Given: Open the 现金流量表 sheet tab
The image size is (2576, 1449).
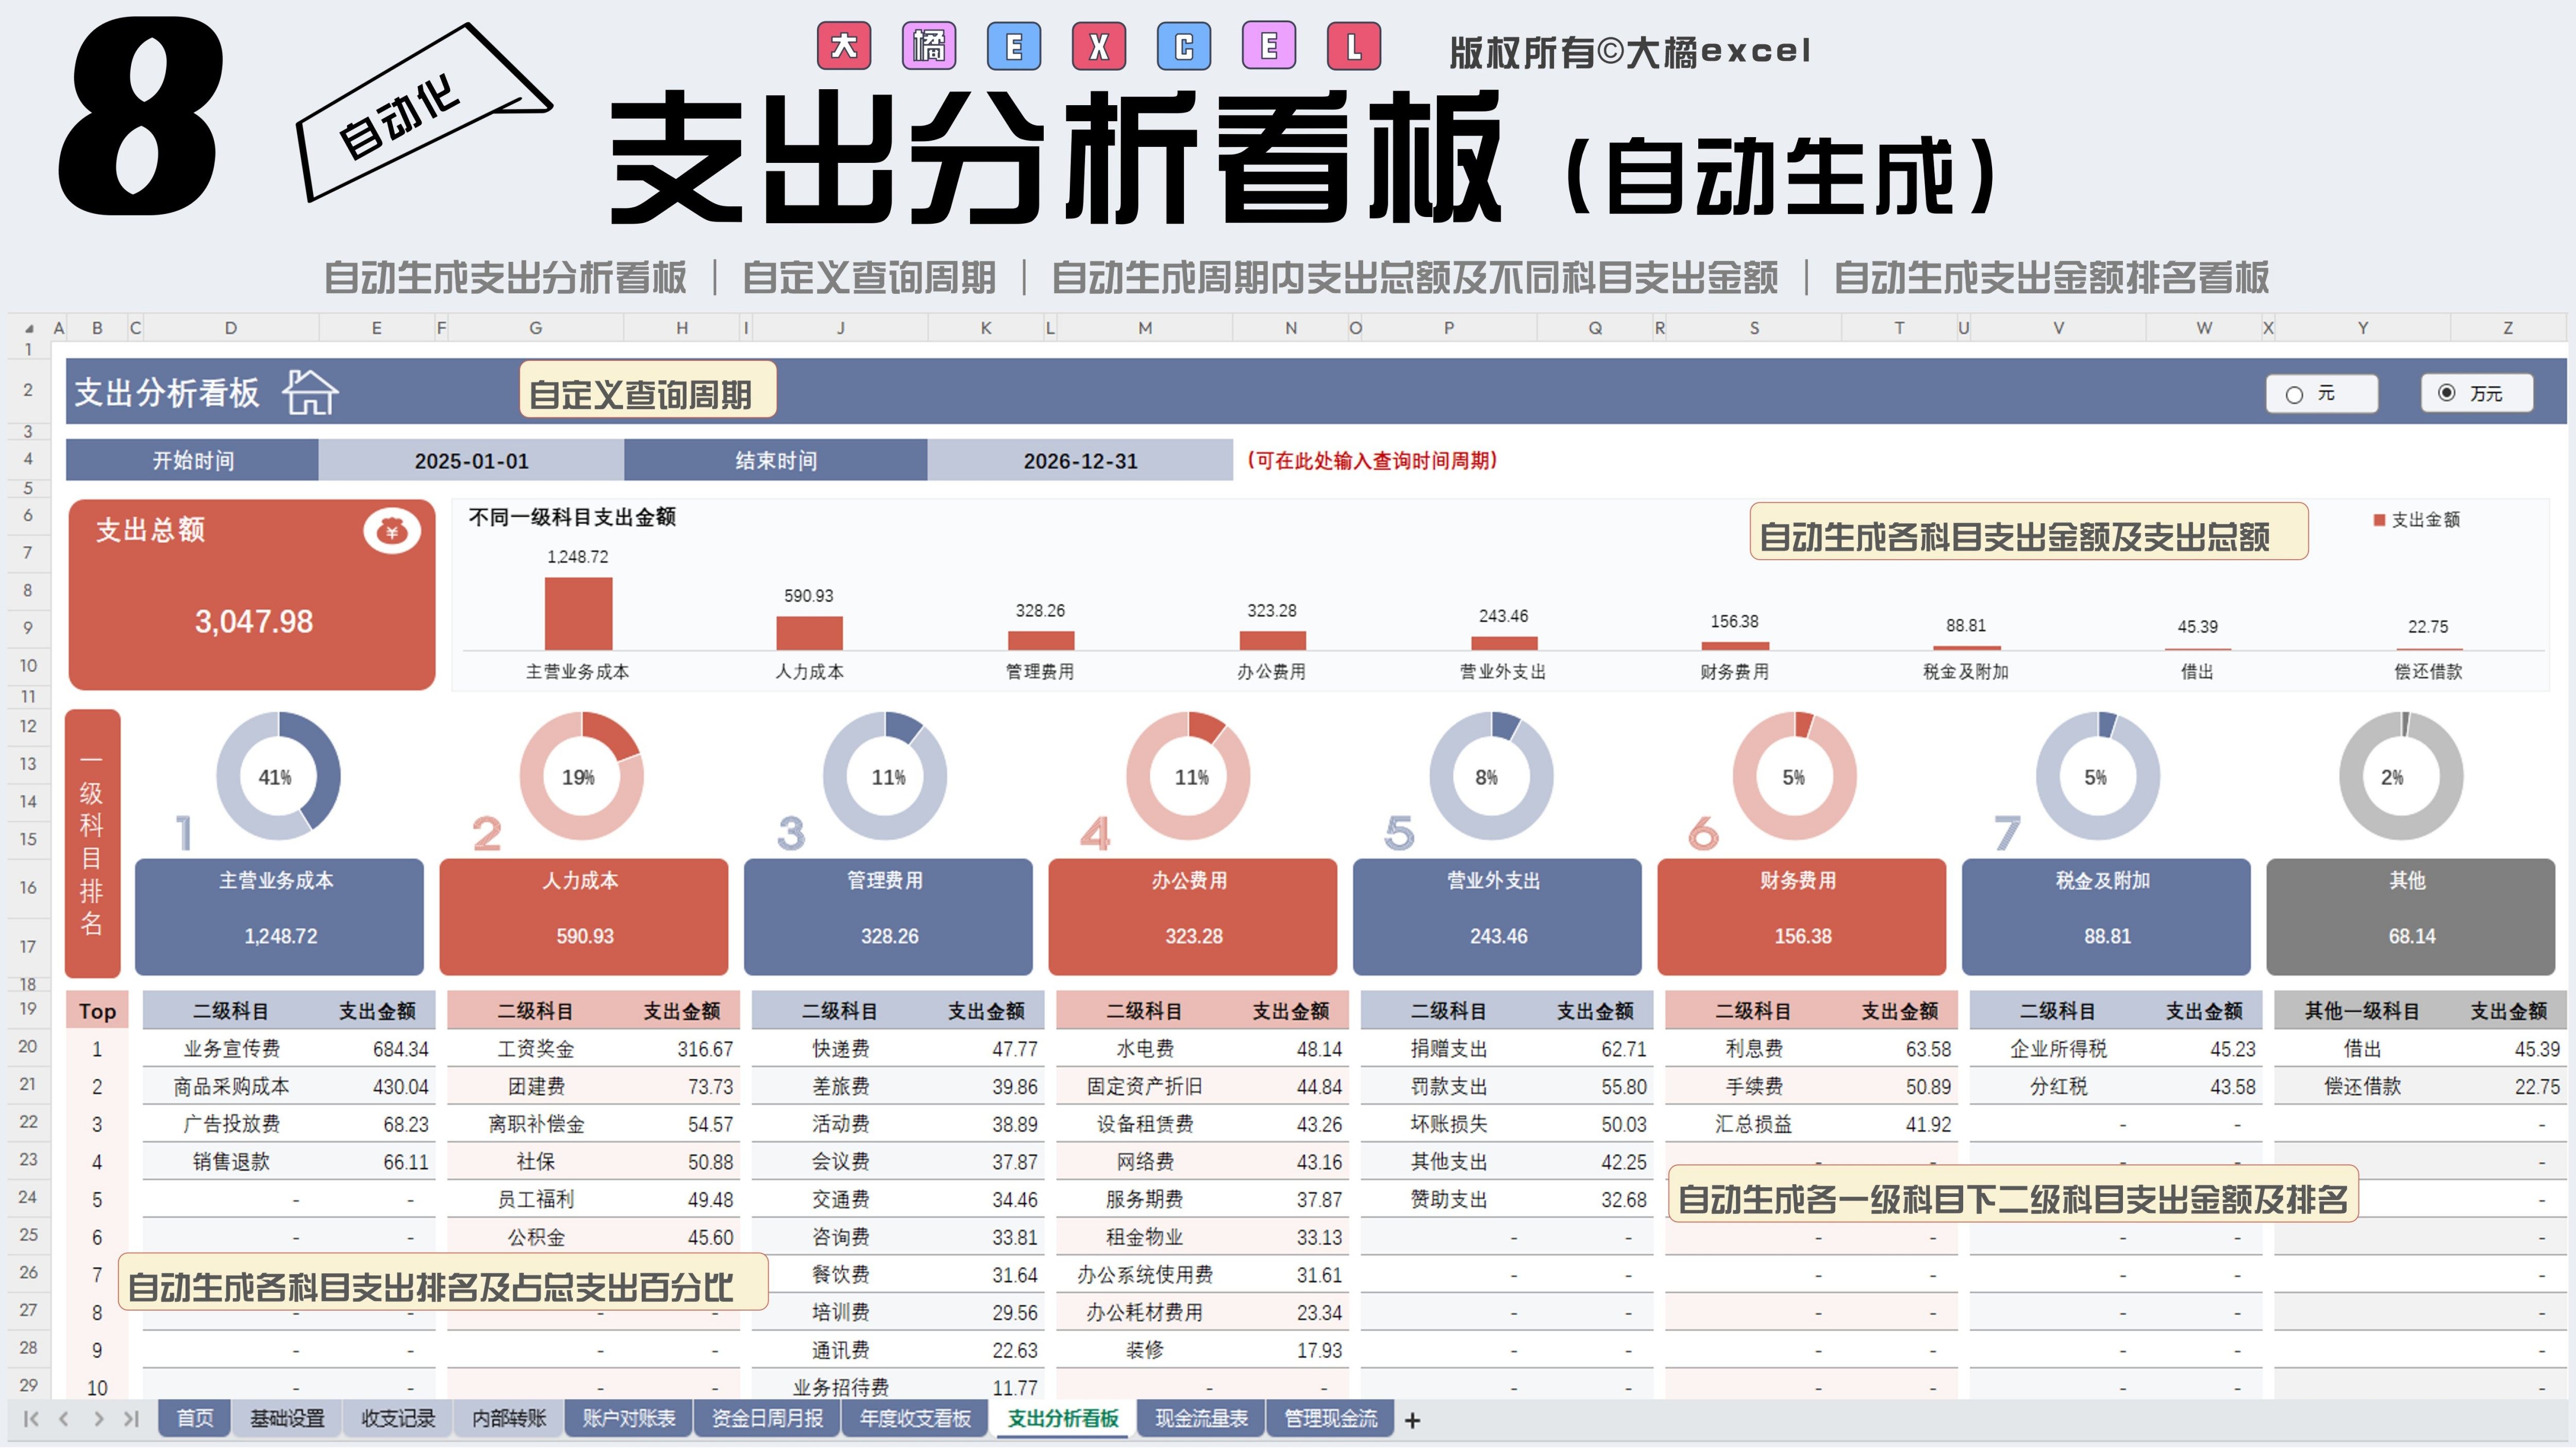Looking at the screenshot, I should pos(1201,1419).
